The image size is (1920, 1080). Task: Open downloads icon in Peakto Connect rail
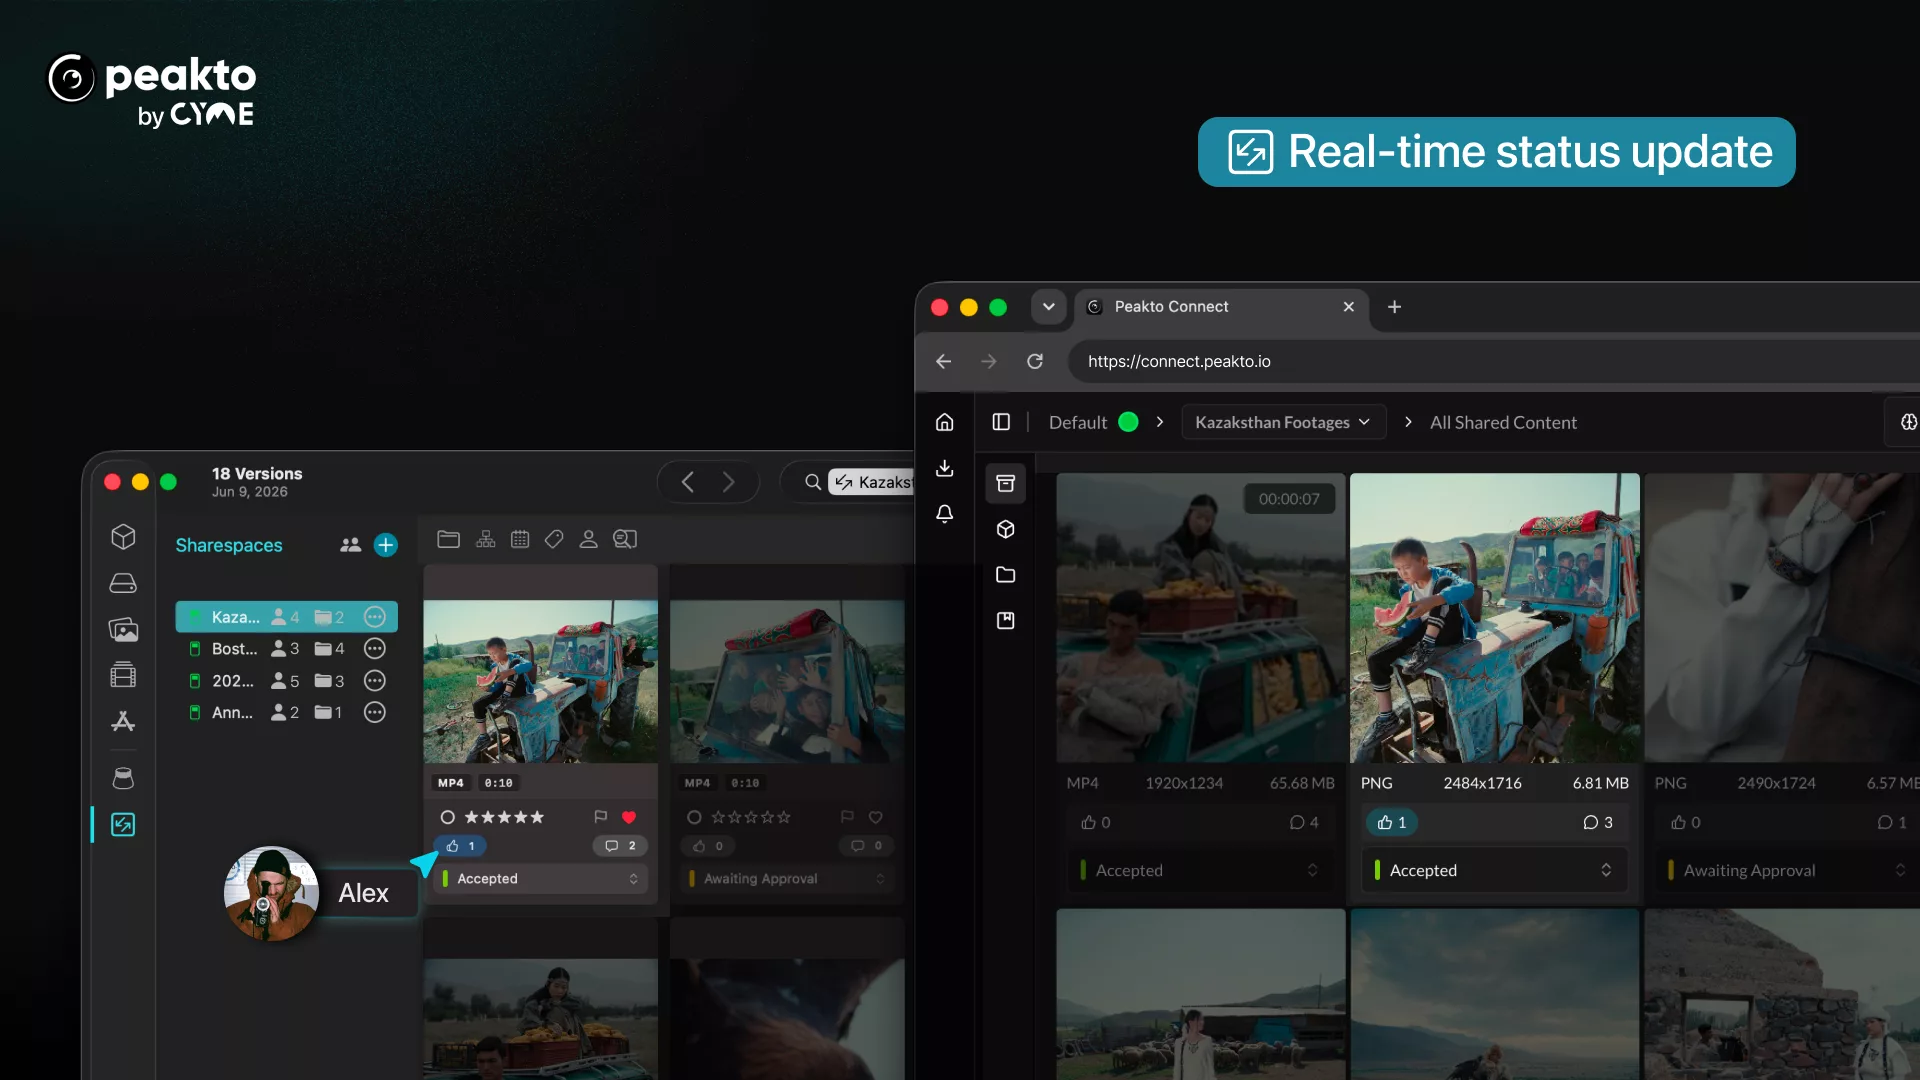pyautogui.click(x=945, y=468)
